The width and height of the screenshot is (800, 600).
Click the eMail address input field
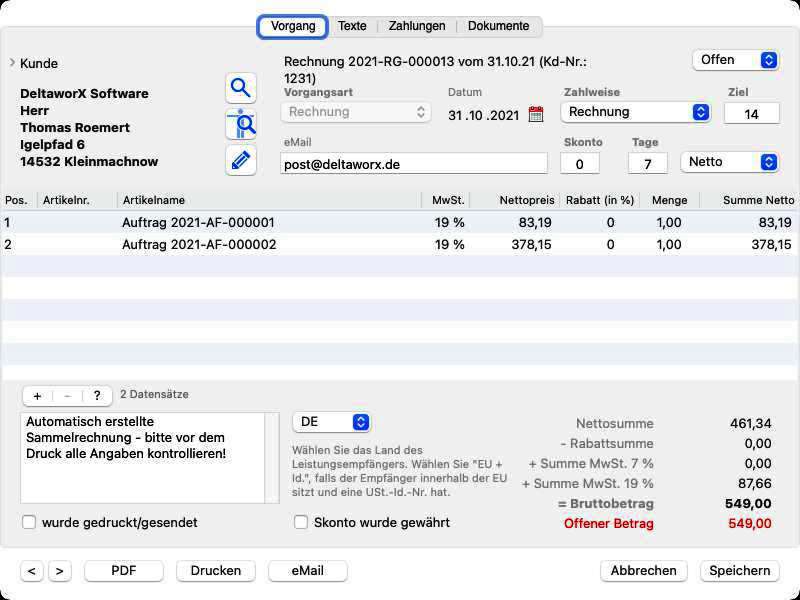tap(414, 163)
